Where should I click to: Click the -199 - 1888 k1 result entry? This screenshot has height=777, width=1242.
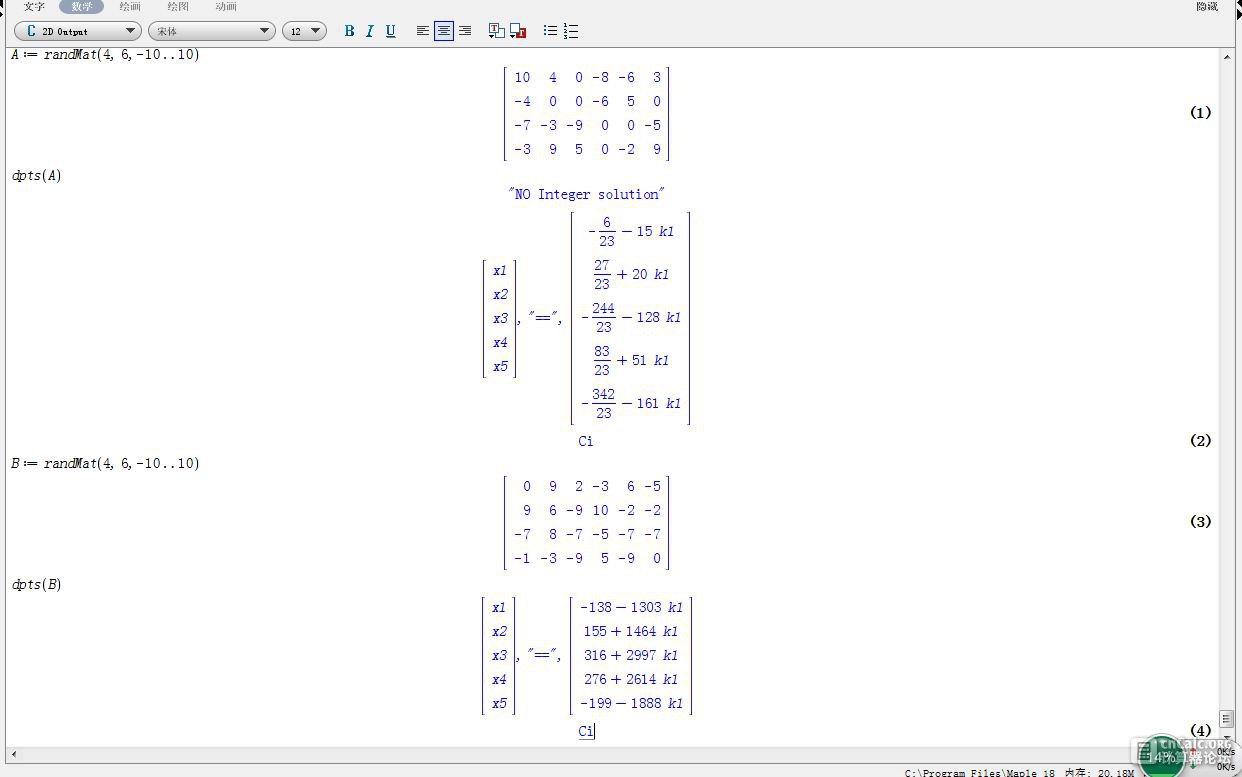point(631,704)
